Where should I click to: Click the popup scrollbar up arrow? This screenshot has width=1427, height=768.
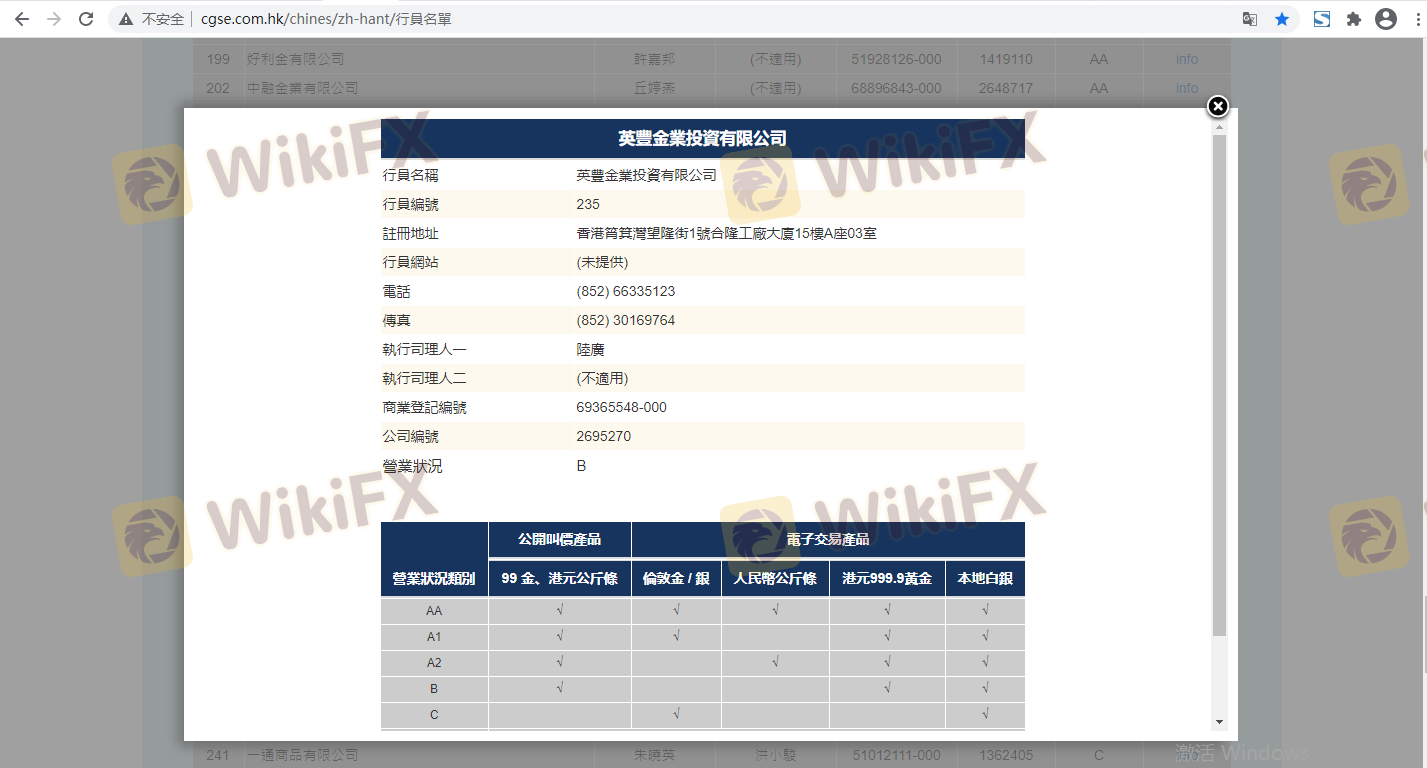(1219, 127)
